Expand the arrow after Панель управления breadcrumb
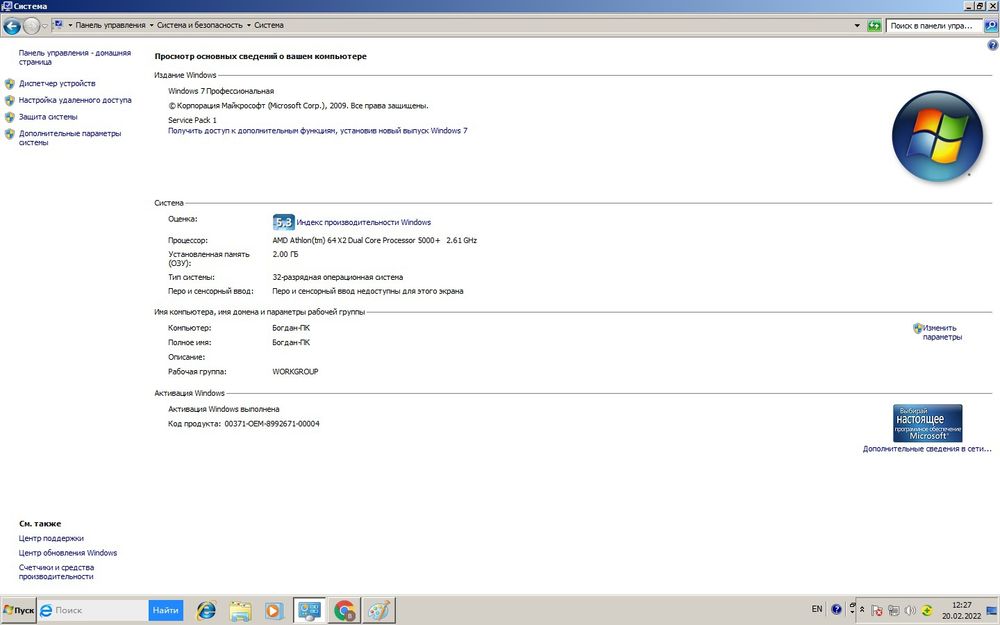This screenshot has width=1000, height=625. point(151,26)
